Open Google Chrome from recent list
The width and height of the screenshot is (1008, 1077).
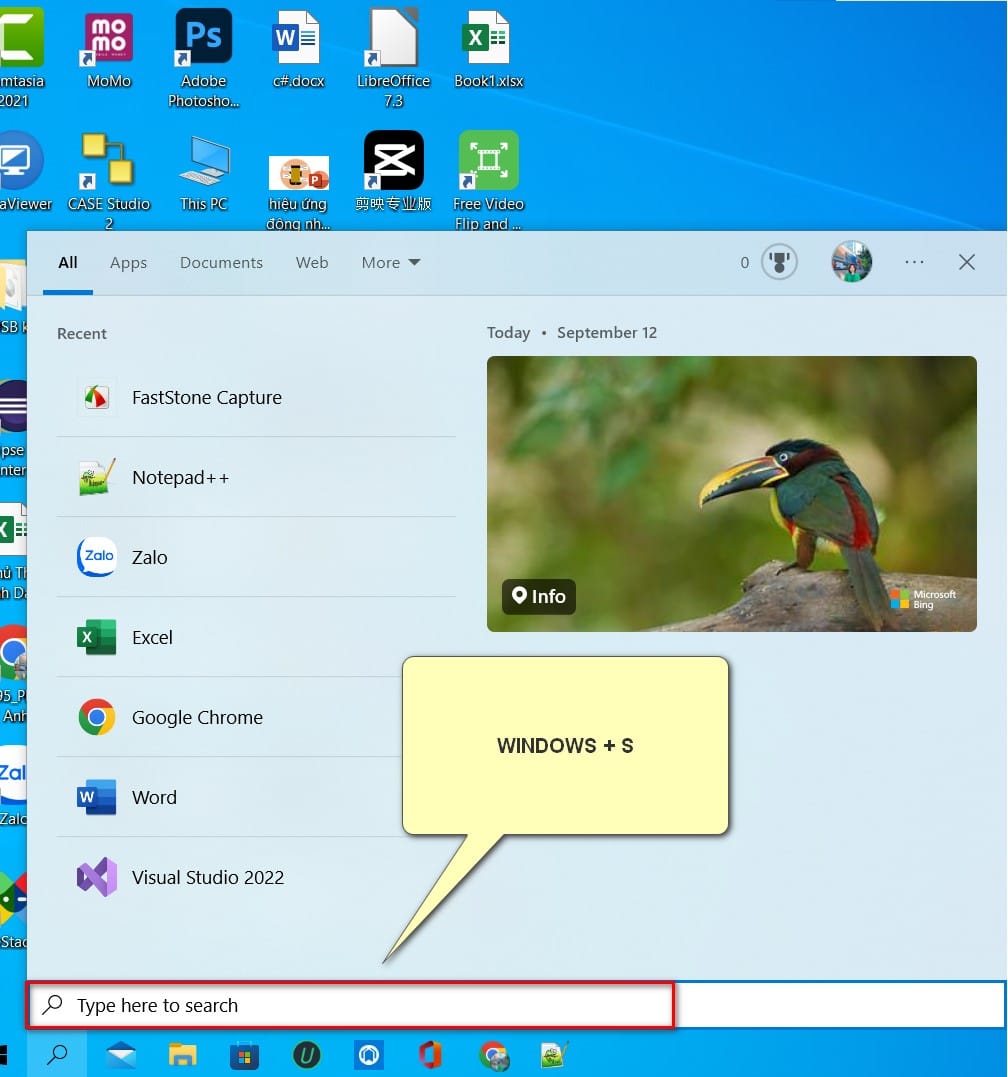tap(229, 717)
